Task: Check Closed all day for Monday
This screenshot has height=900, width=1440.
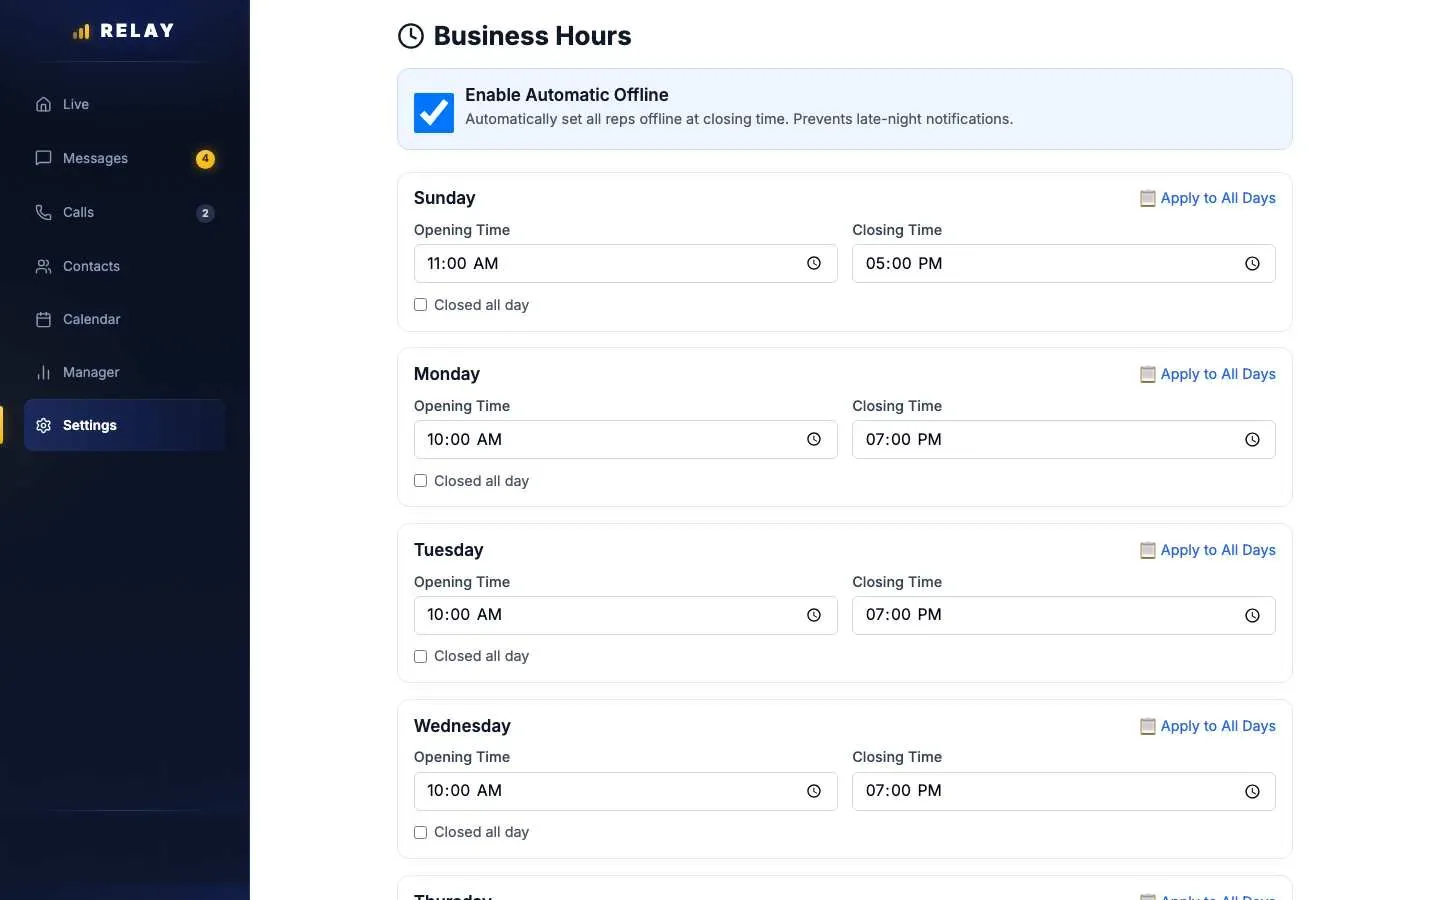Action: (x=420, y=481)
